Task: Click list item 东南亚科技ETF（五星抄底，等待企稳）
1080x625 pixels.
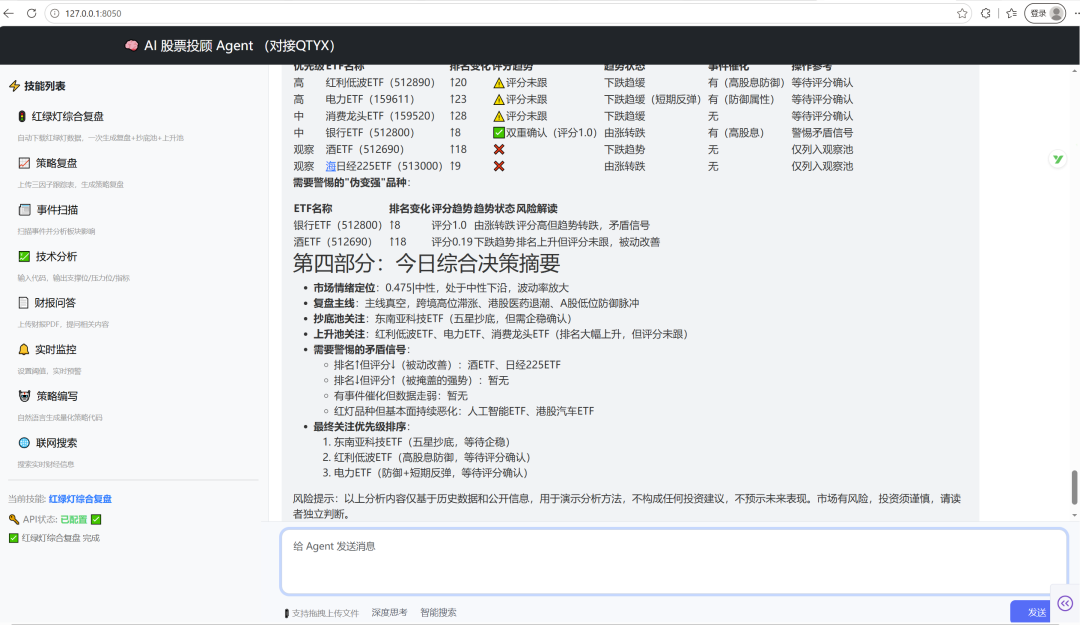Action: point(422,442)
